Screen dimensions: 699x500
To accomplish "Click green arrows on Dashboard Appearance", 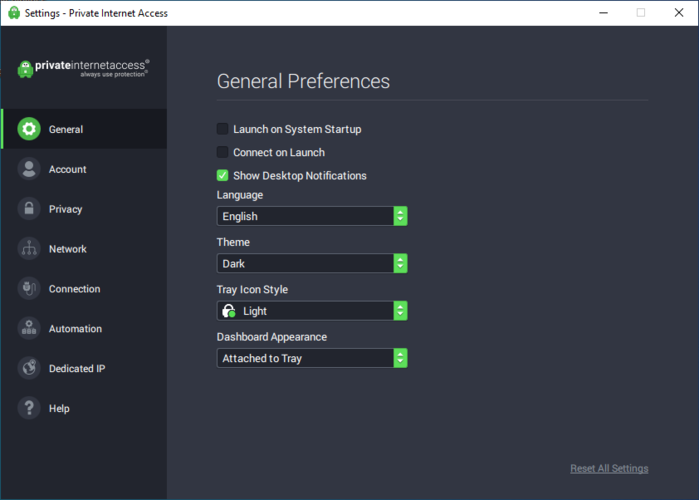I will point(400,358).
